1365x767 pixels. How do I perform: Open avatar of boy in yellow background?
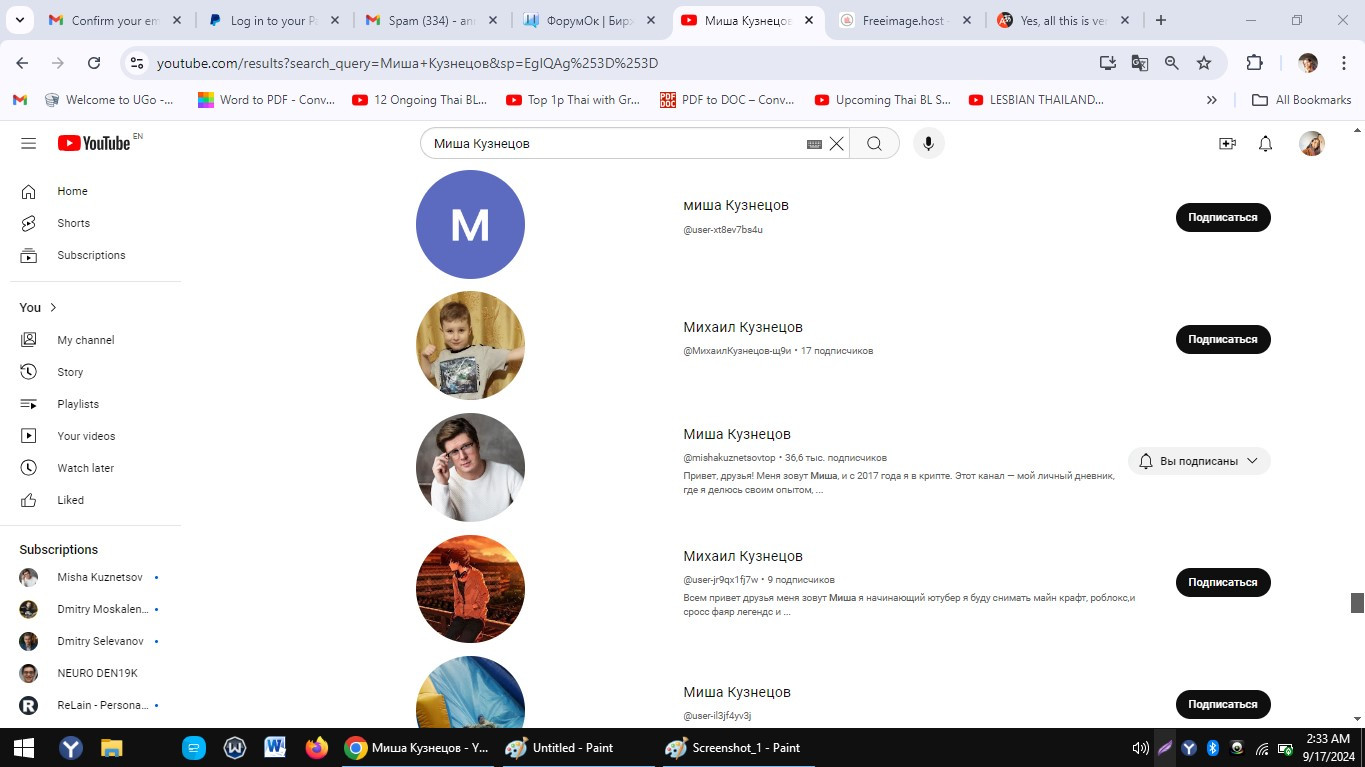pyautogui.click(x=470, y=346)
